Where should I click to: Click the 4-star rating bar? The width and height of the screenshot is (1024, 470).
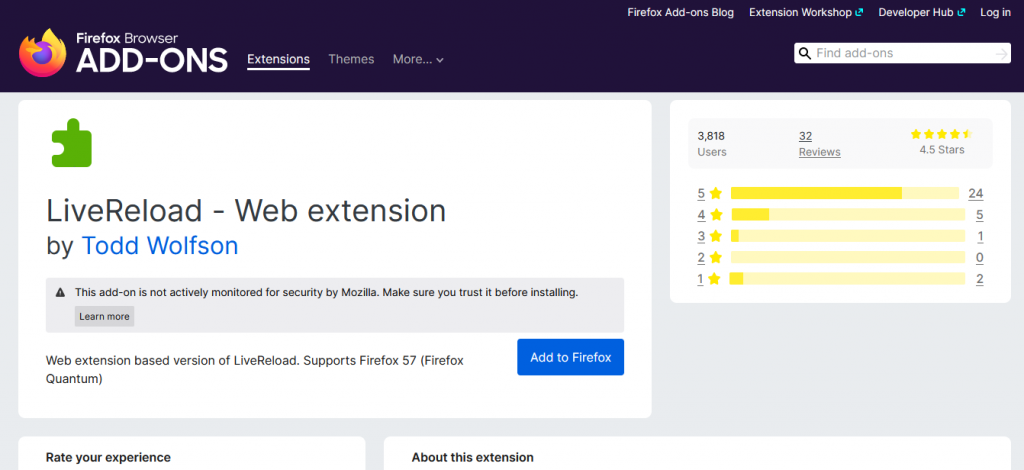tap(845, 215)
